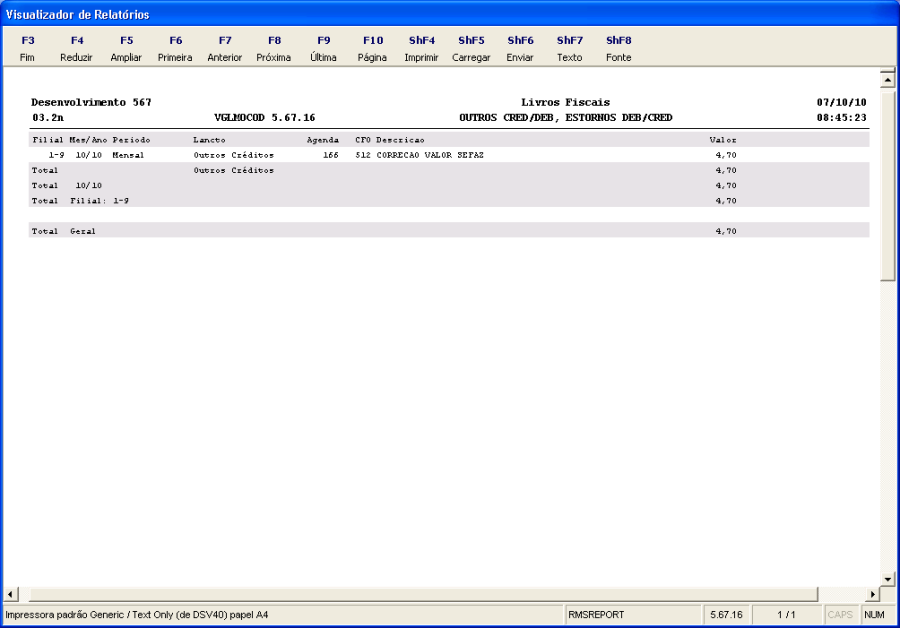Click the page indicator '1 / 1'
Image resolution: width=900 pixels, height=628 pixels.
(786, 615)
